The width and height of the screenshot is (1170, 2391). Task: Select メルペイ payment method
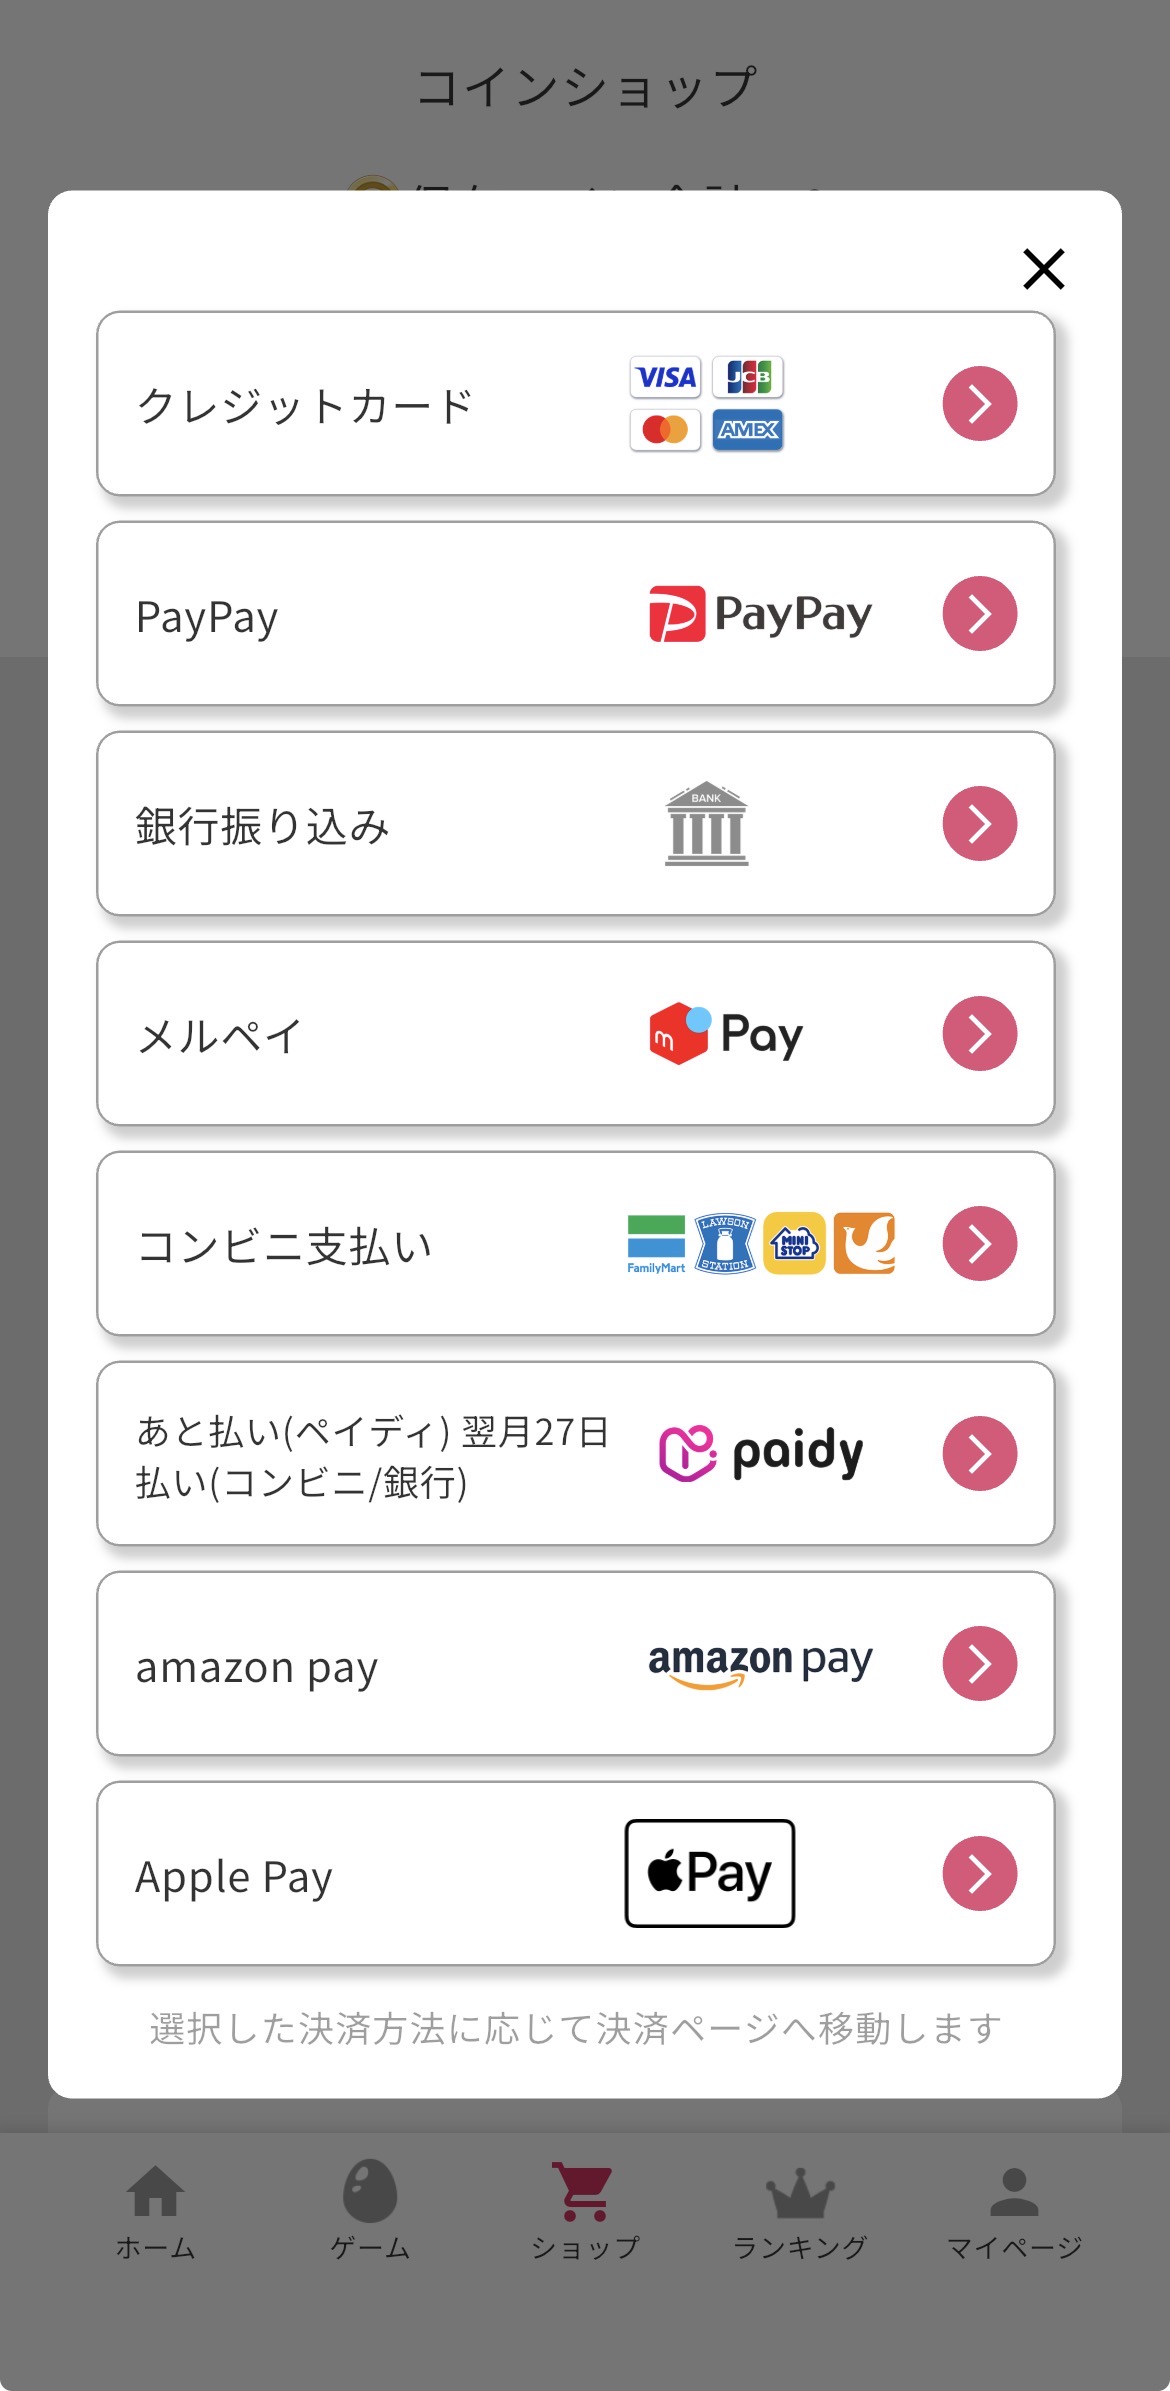point(219,1036)
